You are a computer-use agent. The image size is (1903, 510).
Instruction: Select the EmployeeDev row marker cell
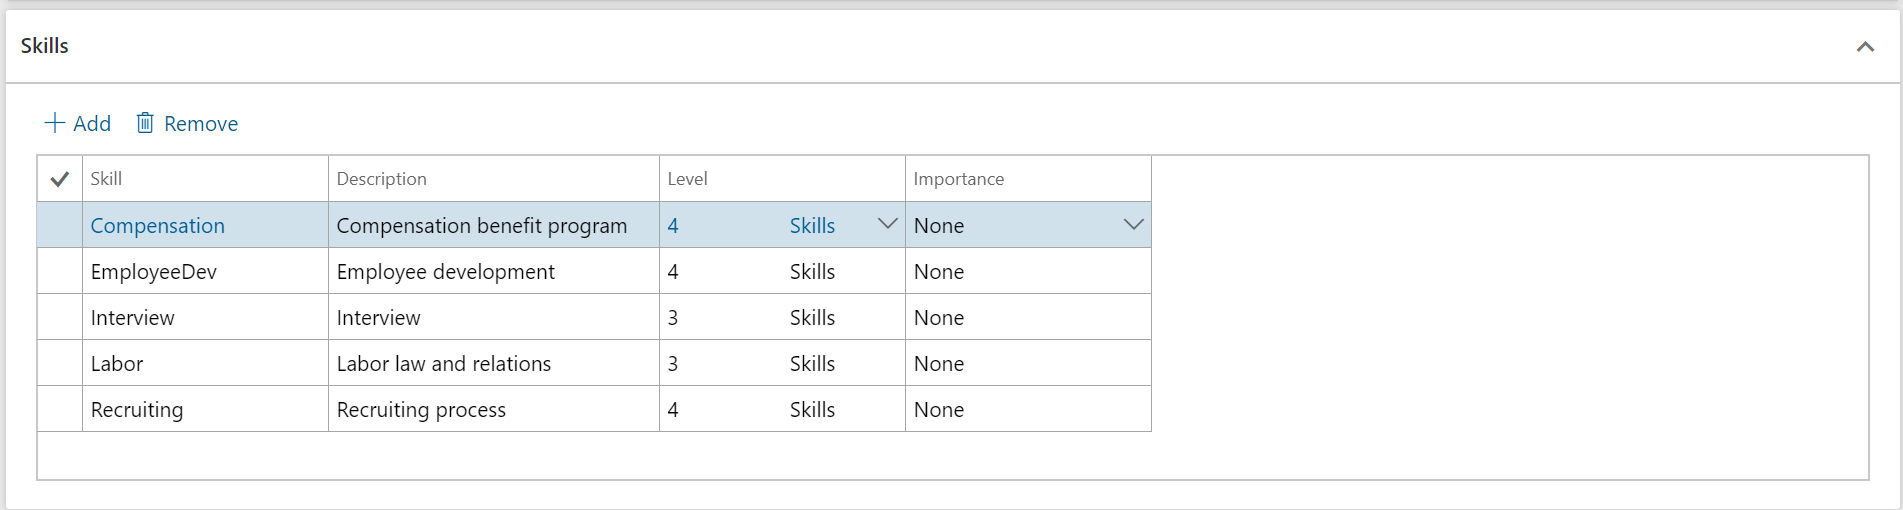[x=60, y=271]
